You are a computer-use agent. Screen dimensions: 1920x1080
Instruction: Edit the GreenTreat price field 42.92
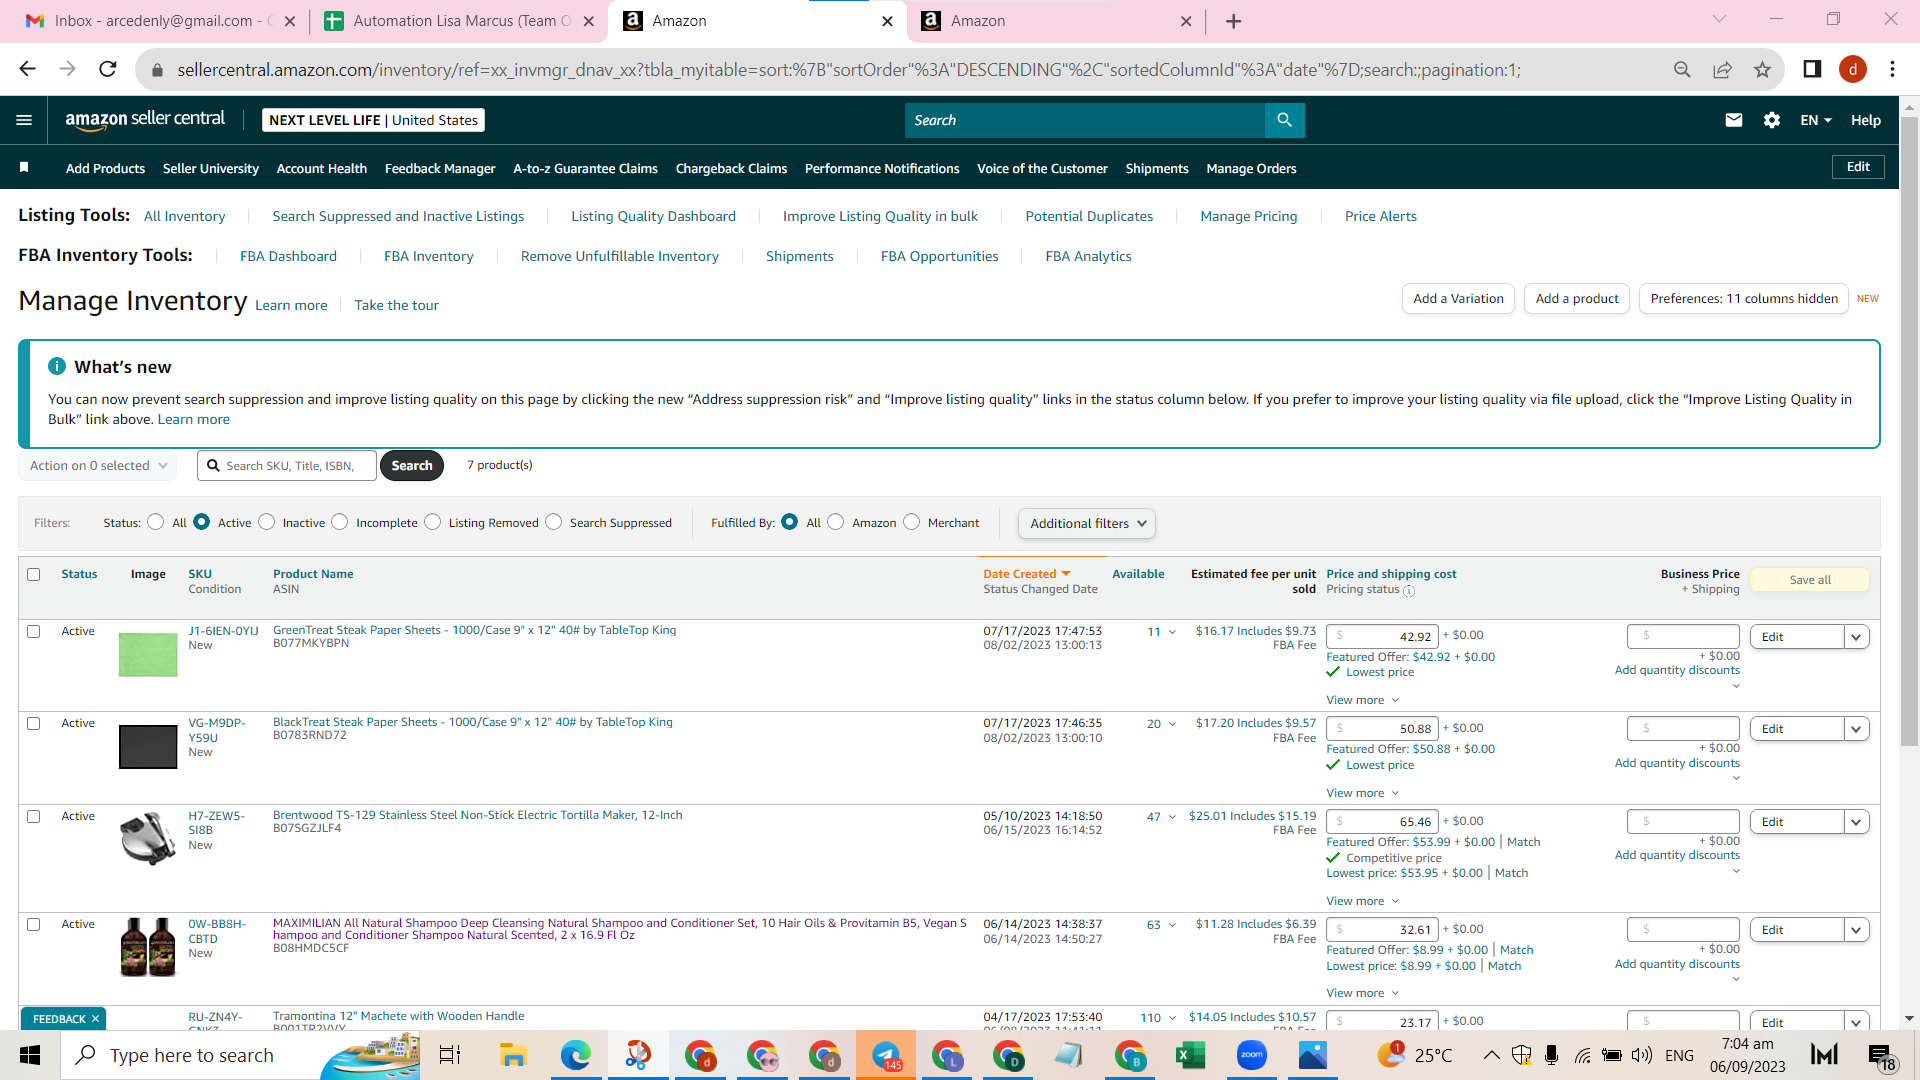(1383, 636)
